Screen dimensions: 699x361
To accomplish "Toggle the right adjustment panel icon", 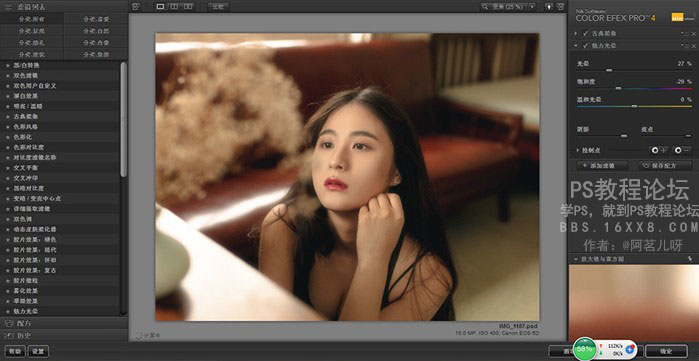I will [560, 7].
